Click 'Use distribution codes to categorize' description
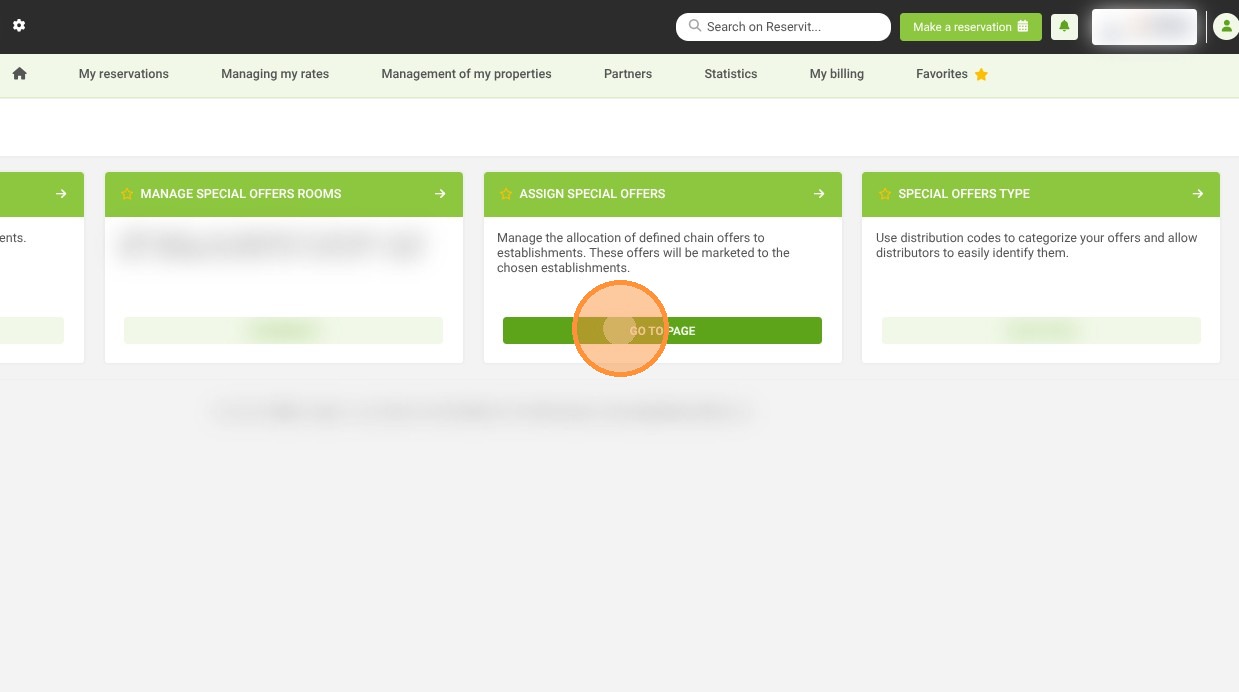This screenshot has width=1239, height=692. [x=1037, y=245]
